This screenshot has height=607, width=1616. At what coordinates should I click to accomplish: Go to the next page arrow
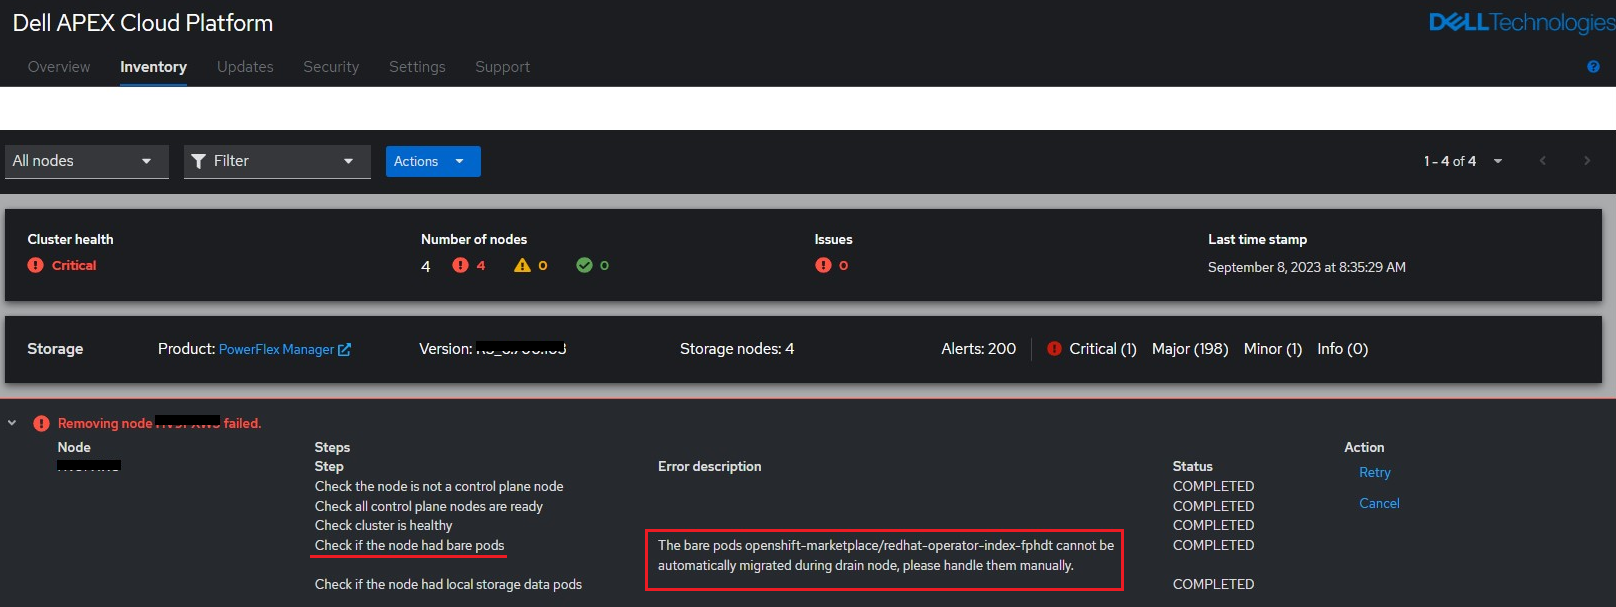[x=1587, y=161]
